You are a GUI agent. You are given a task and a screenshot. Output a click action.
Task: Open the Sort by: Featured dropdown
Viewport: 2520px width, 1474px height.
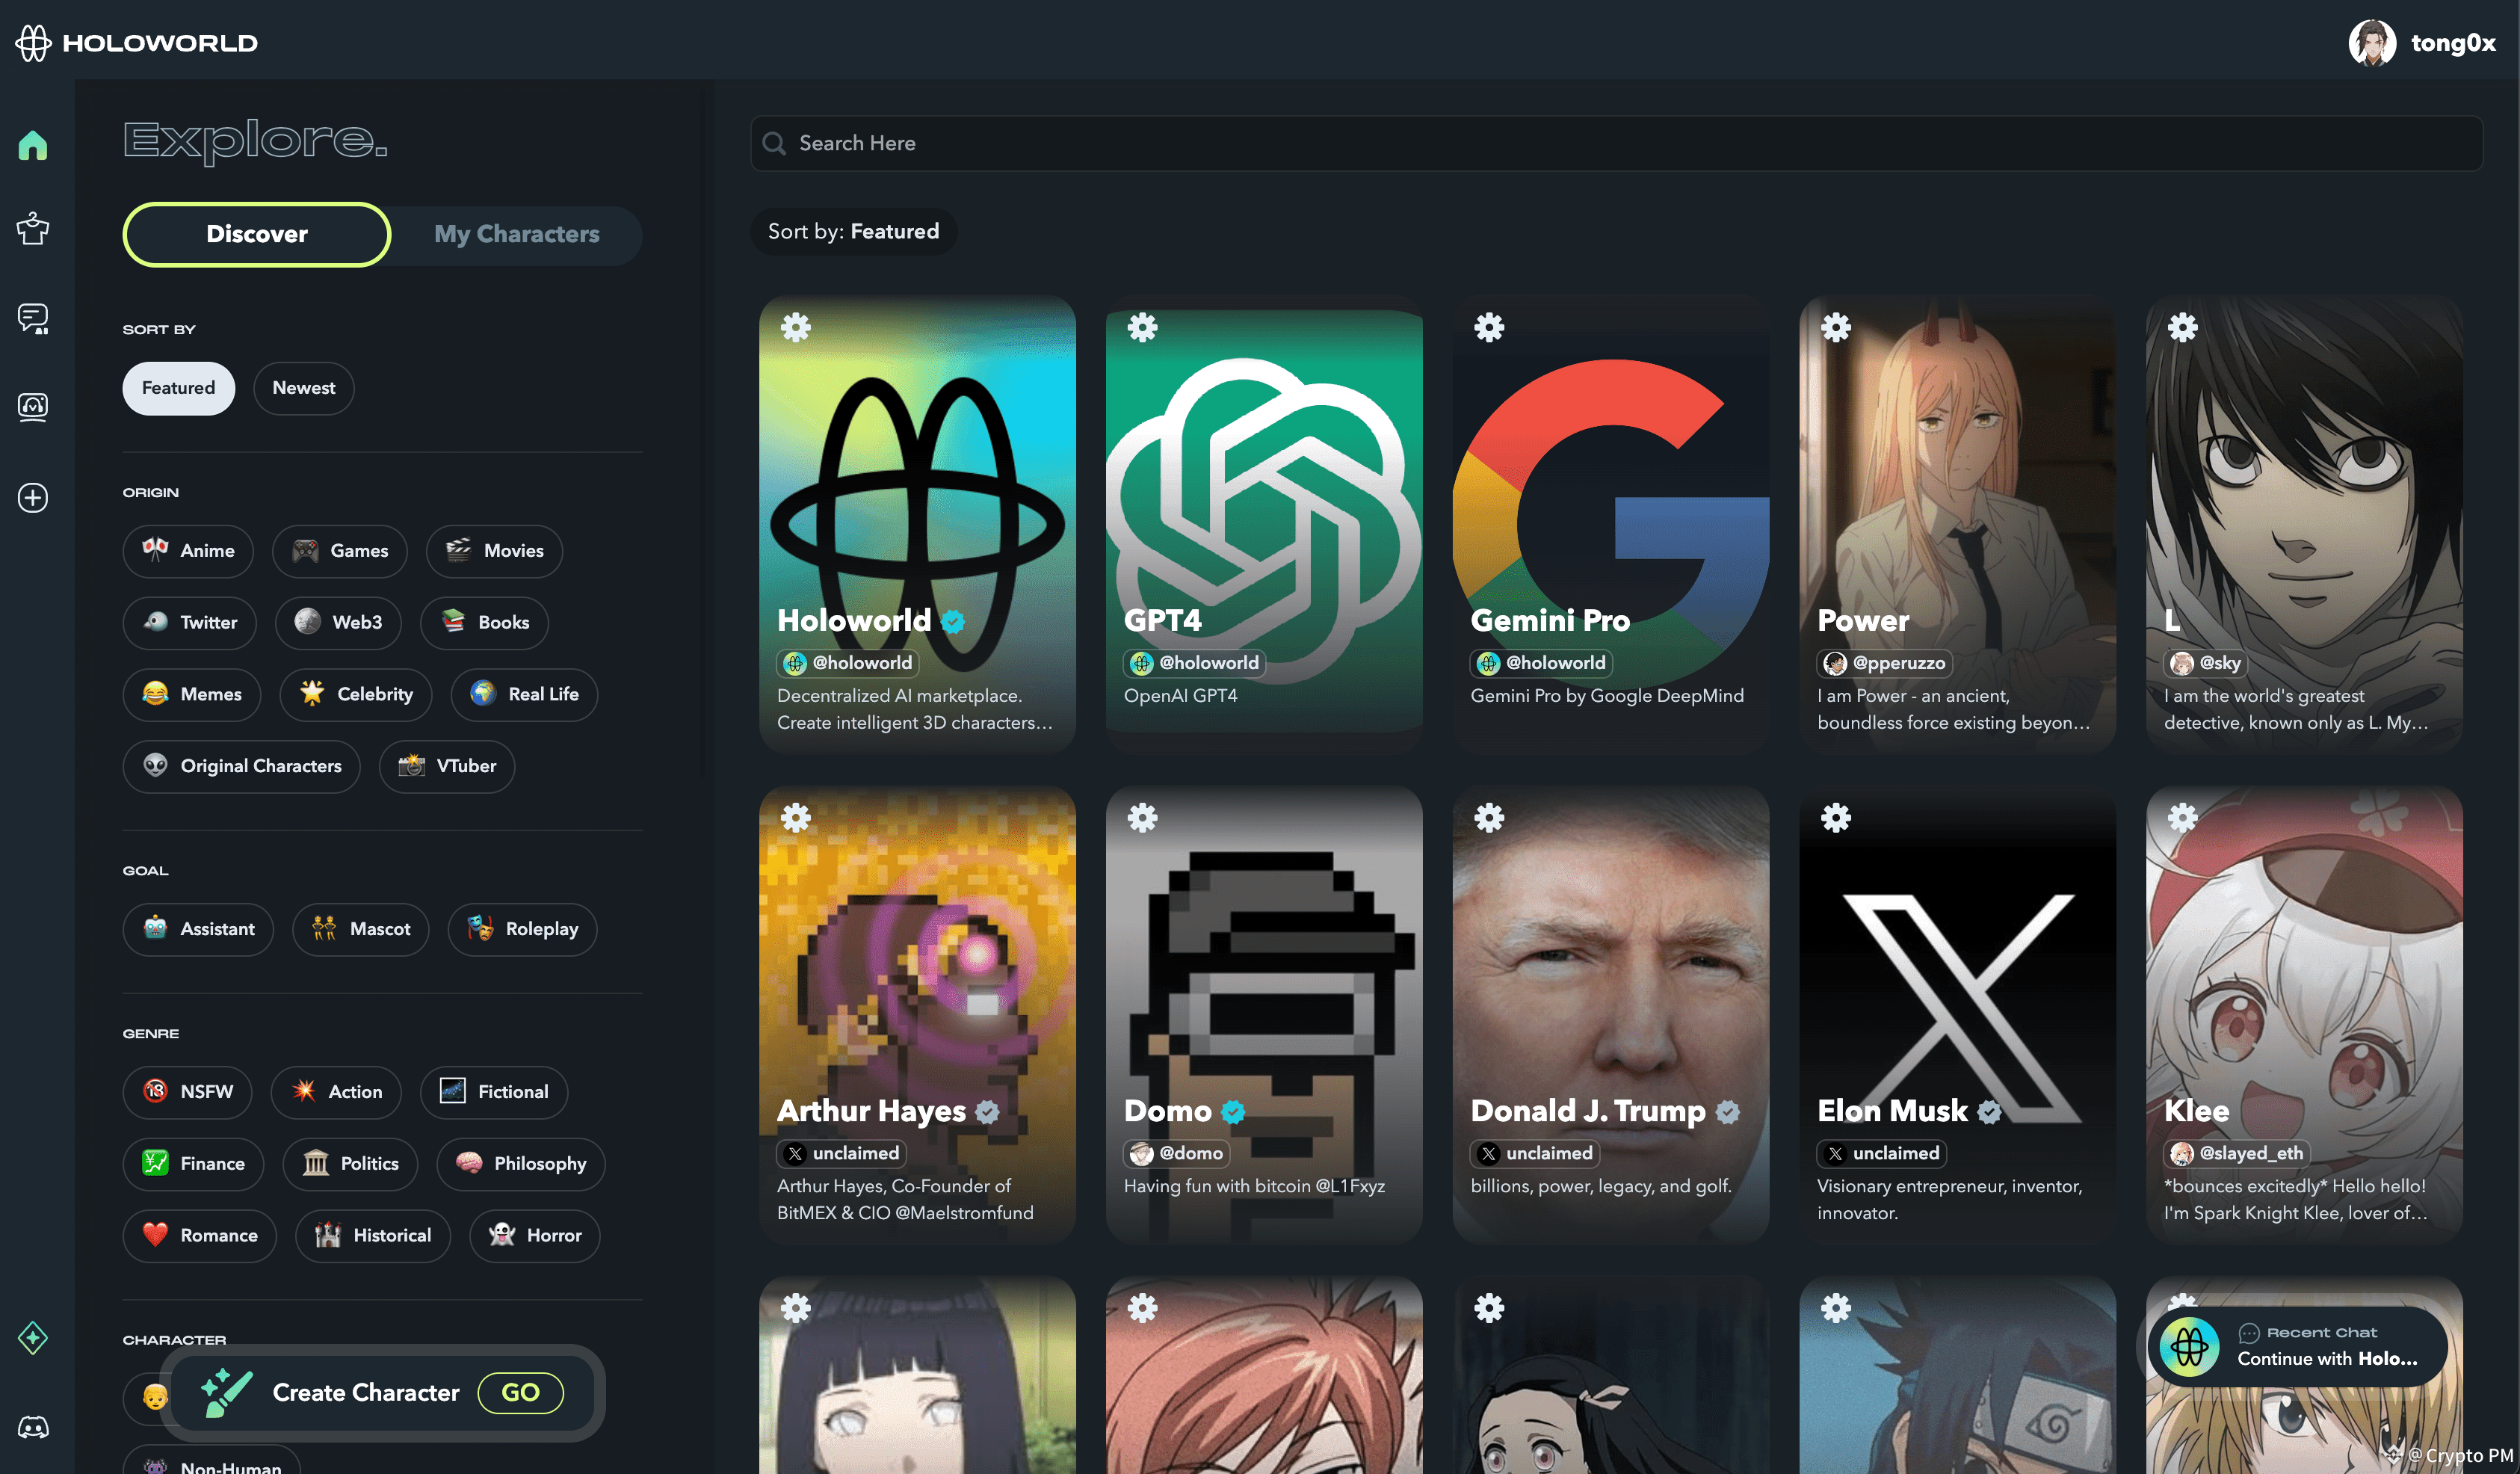click(853, 232)
